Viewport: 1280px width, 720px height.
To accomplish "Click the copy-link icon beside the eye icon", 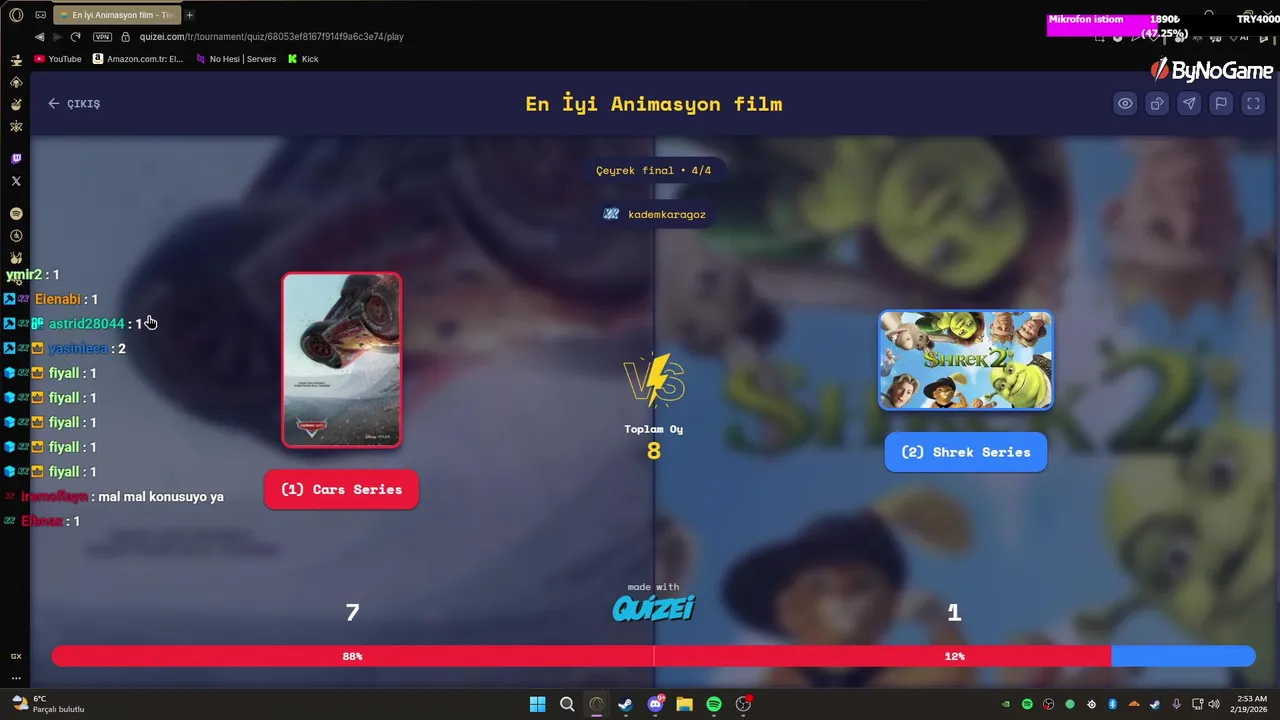I will (1157, 103).
